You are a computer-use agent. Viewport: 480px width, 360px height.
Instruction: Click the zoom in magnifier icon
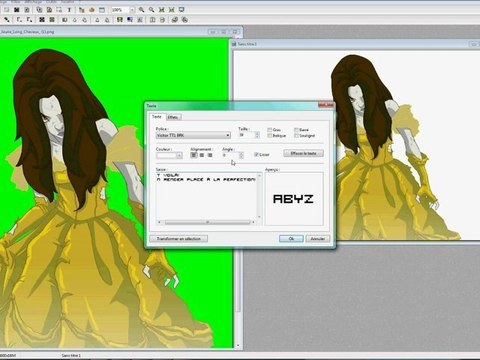point(142,10)
